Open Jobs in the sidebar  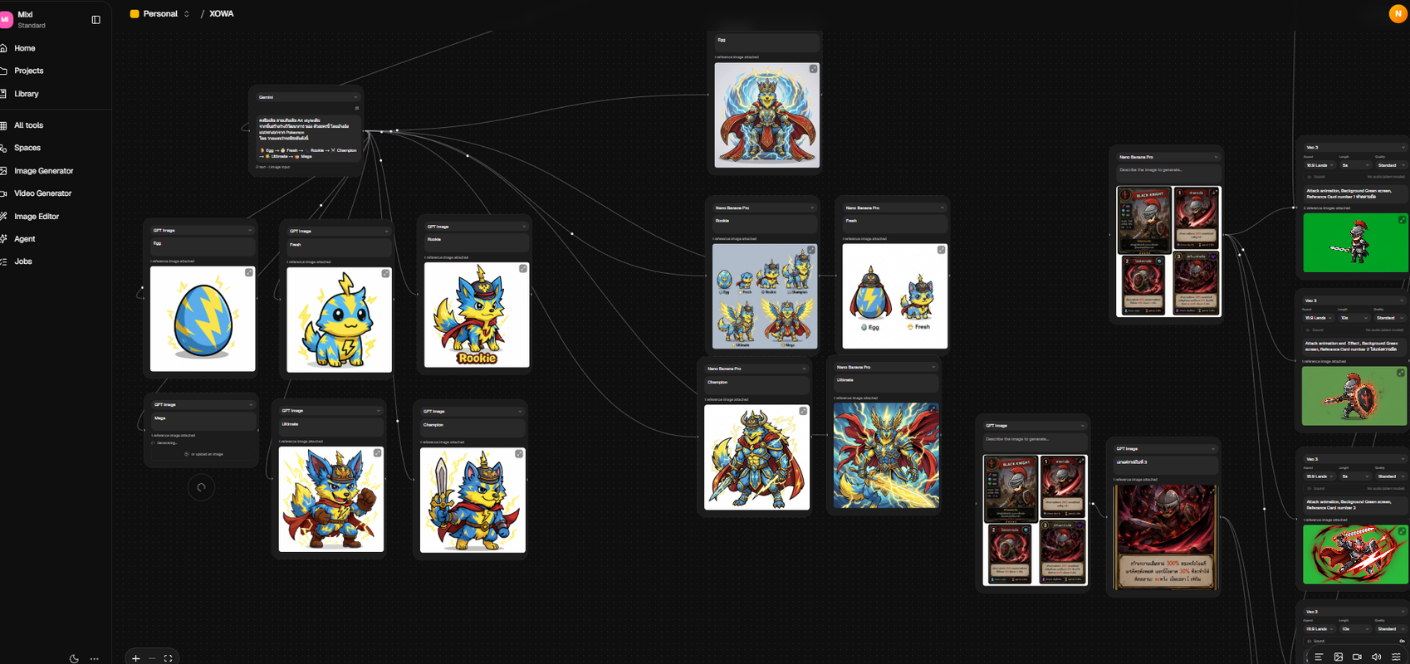coord(23,261)
